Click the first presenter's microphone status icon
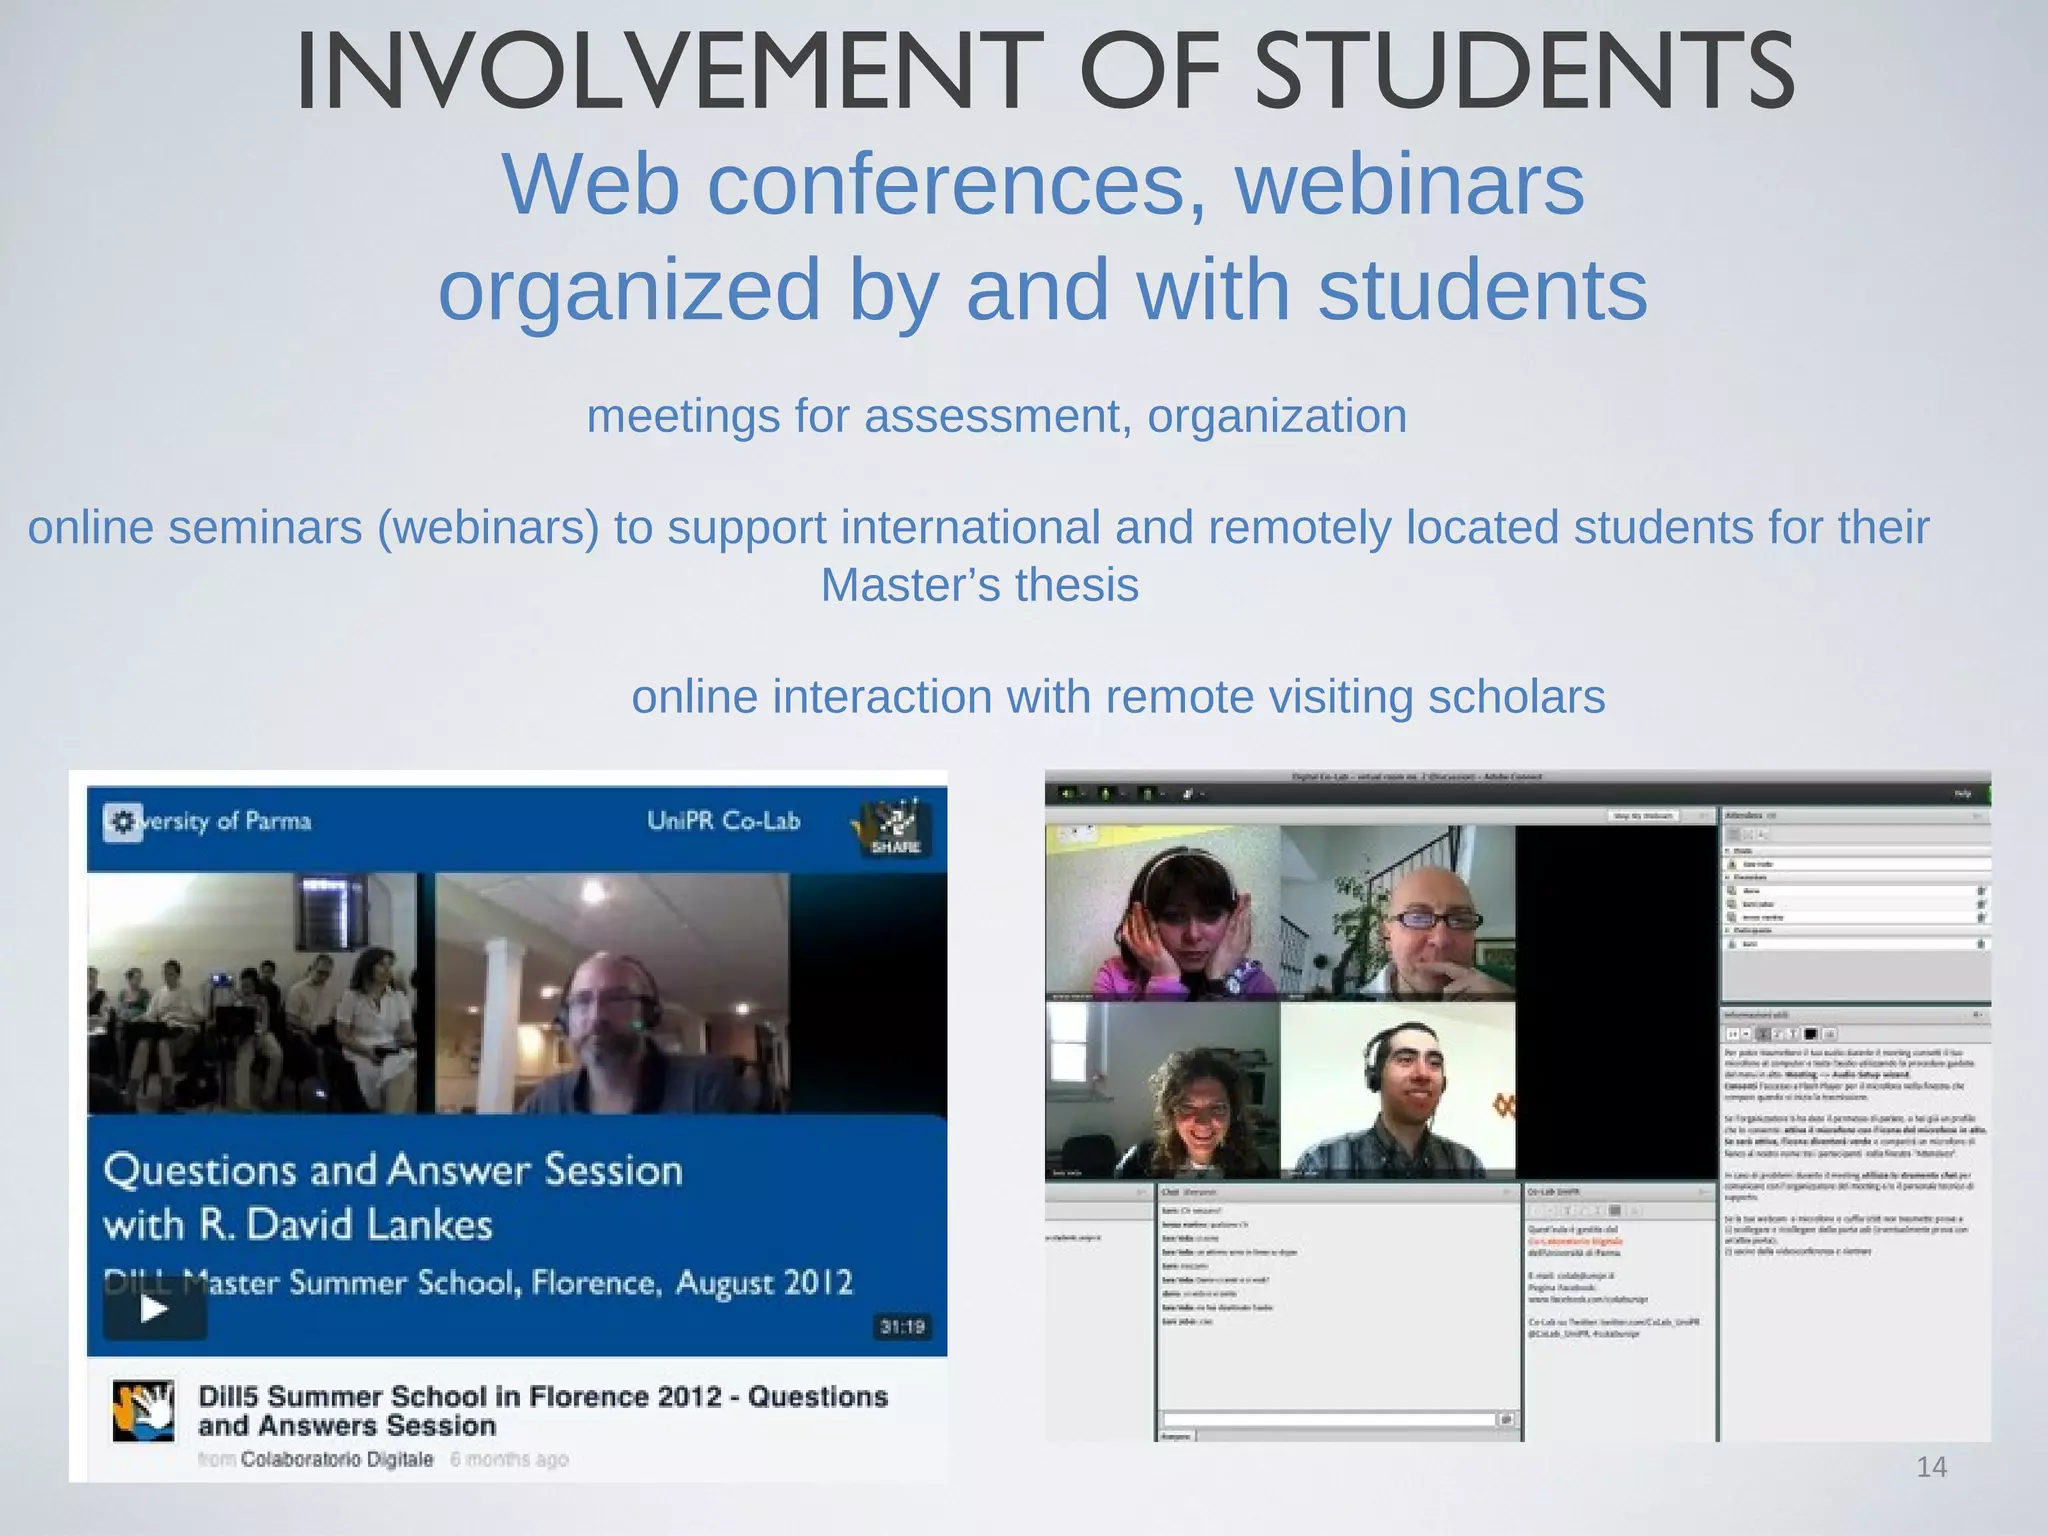2048x1536 pixels. coord(1981,891)
